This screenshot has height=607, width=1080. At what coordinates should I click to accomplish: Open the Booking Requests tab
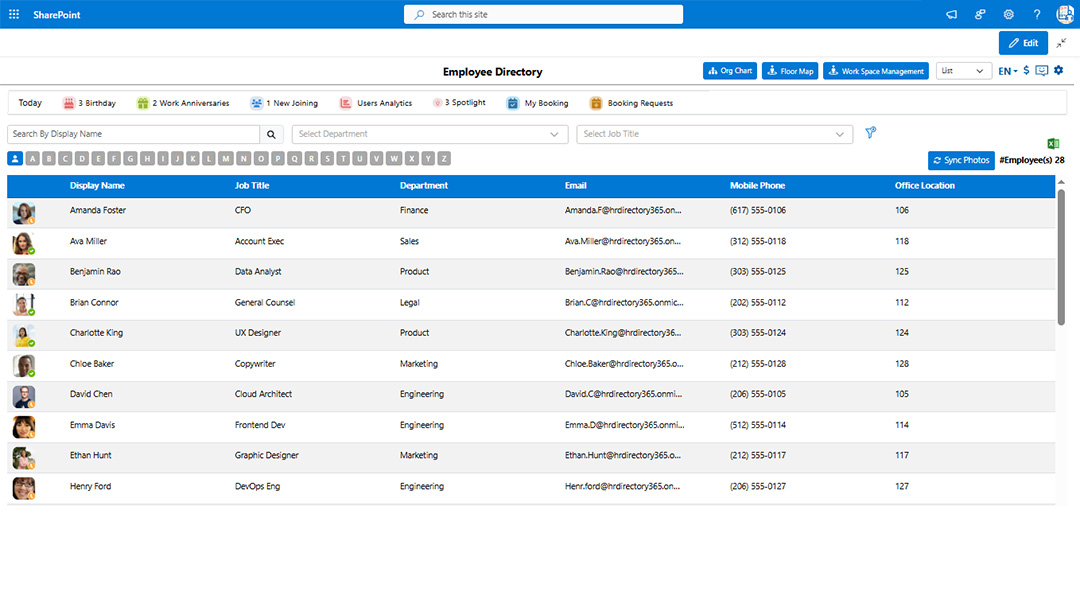631,102
